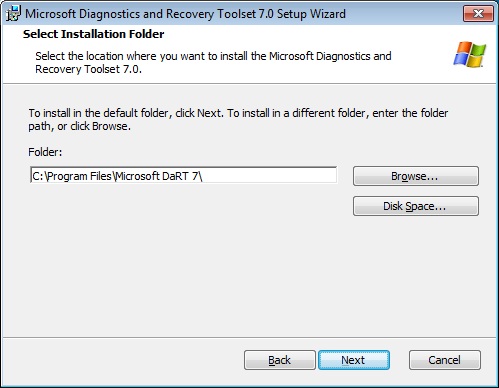Screen dimensions: 499x388
Task: Click the default folder instruction paragraph
Action: pos(238,119)
